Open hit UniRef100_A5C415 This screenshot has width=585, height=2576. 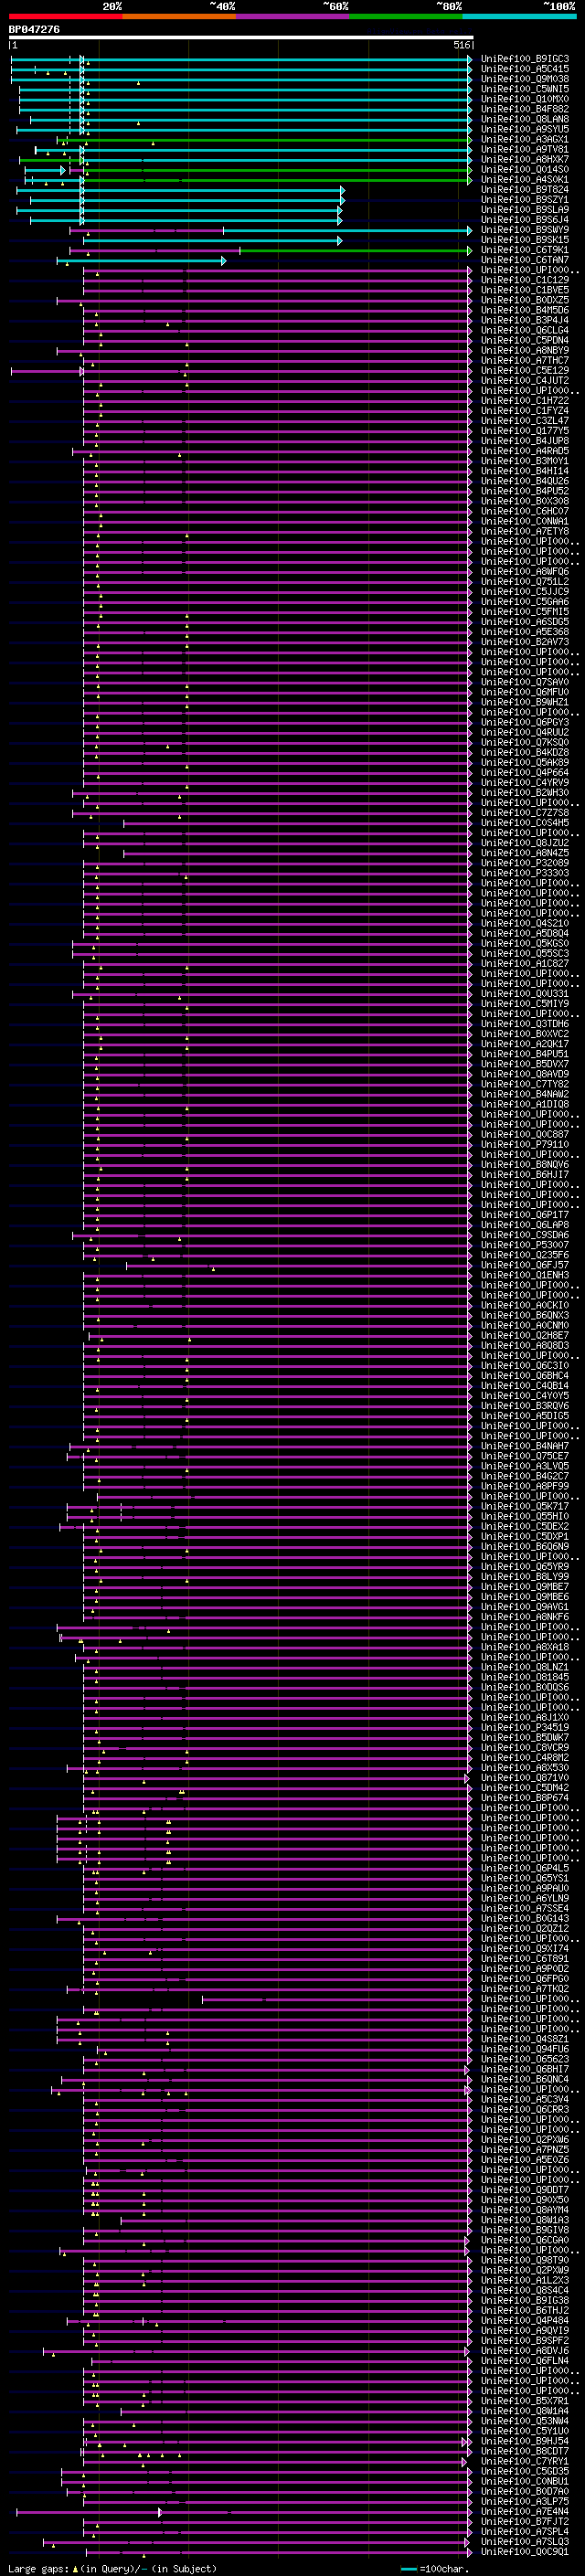pyautogui.click(x=525, y=69)
